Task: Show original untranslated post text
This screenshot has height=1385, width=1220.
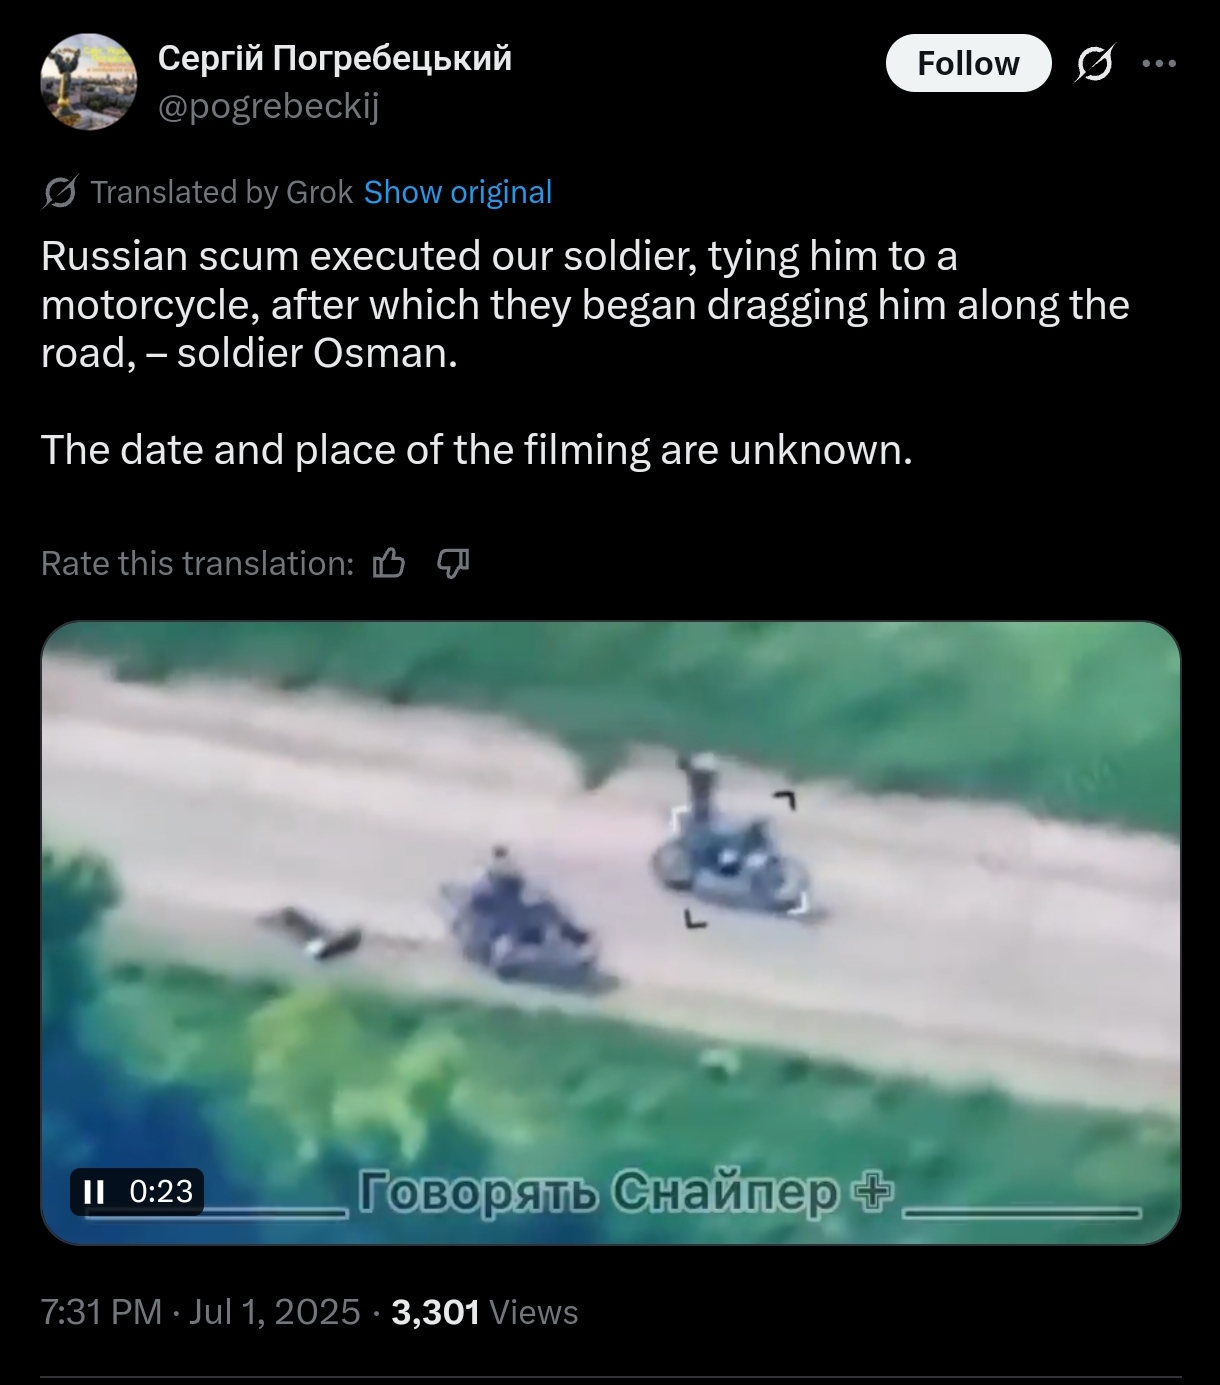Action: coord(458,192)
